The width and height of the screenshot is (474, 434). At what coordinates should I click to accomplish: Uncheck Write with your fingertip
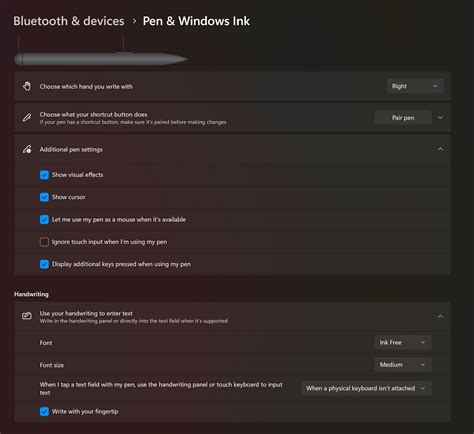click(x=44, y=411)
